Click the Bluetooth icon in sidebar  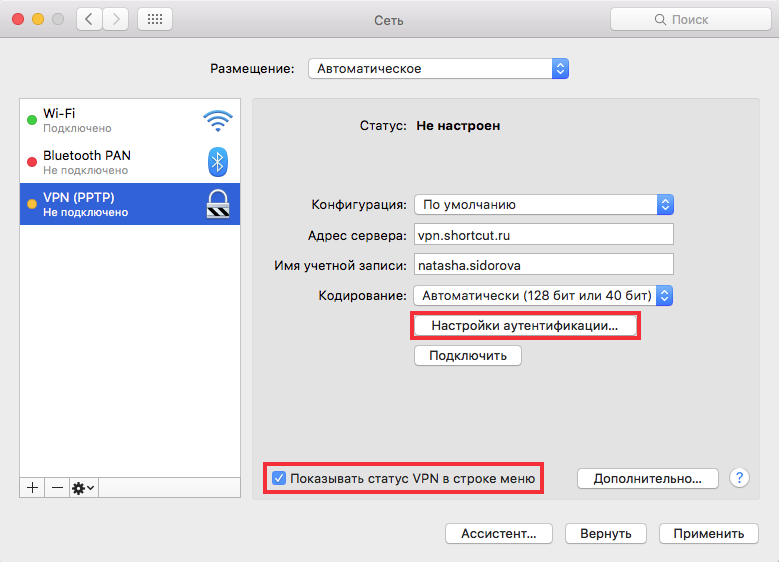point(218,162)
